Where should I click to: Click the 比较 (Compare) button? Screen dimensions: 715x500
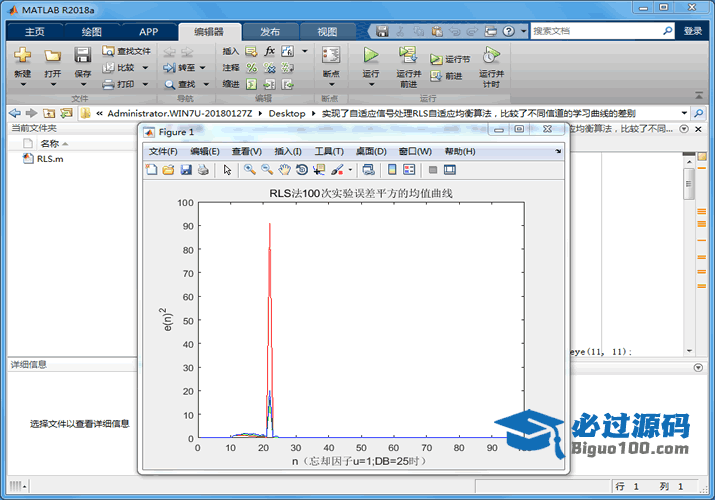126,67
